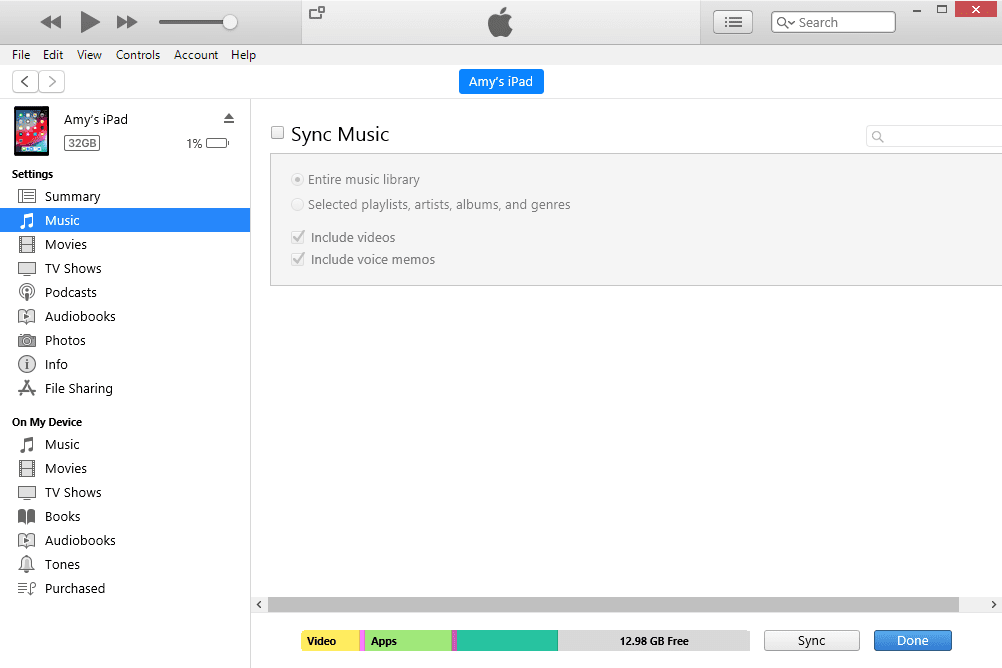Open the File menu
The height and width of the screenshot is (668, 1002).
click(21, 55)
